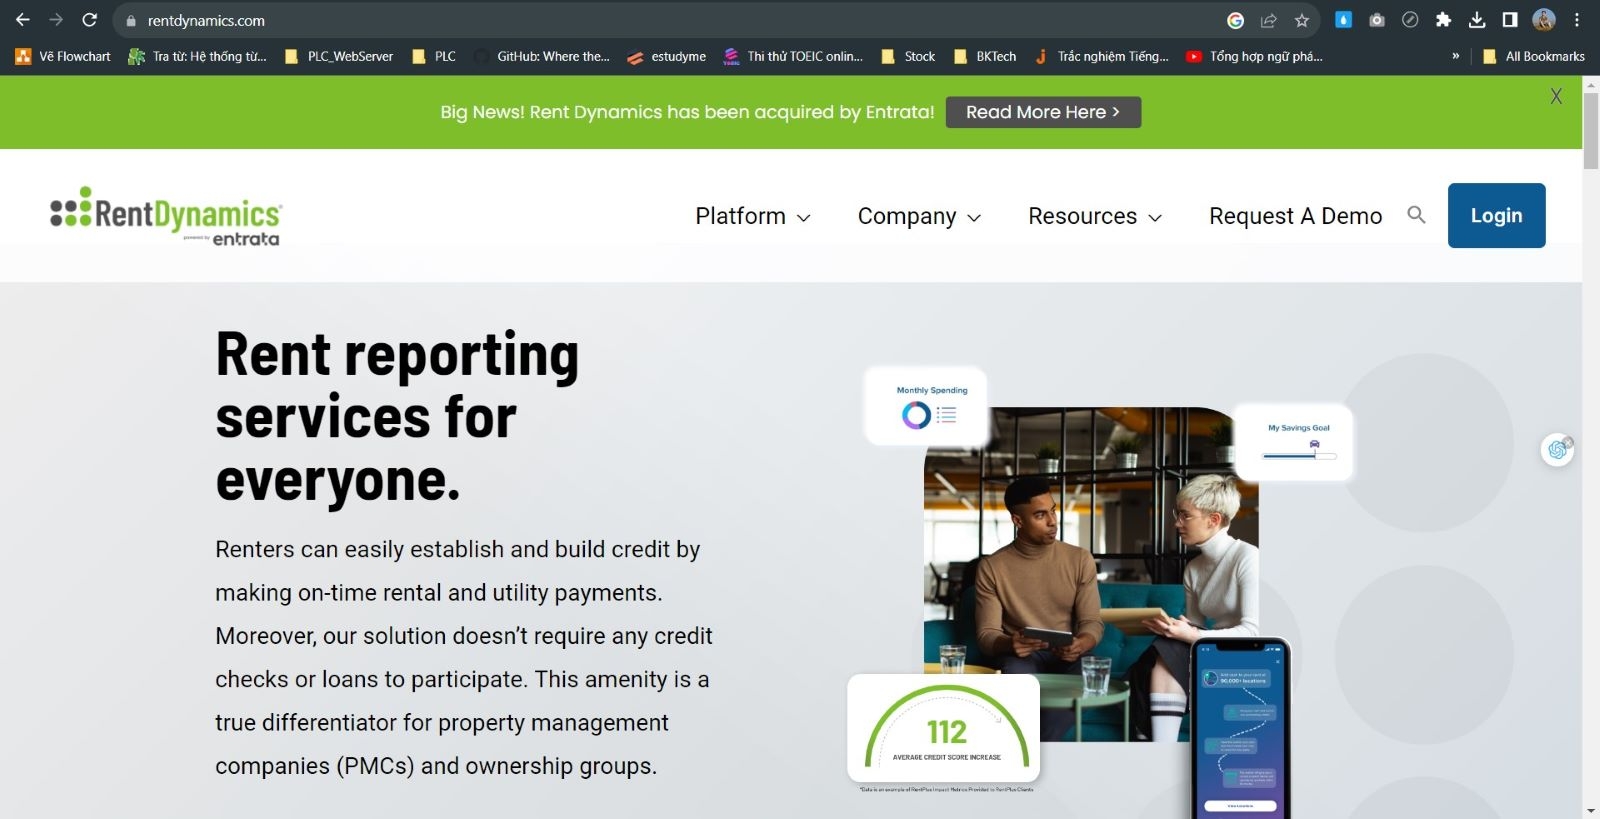The image size is (1600, 819).
Task: View site information via the lock icon
Action: pos(131,21)
